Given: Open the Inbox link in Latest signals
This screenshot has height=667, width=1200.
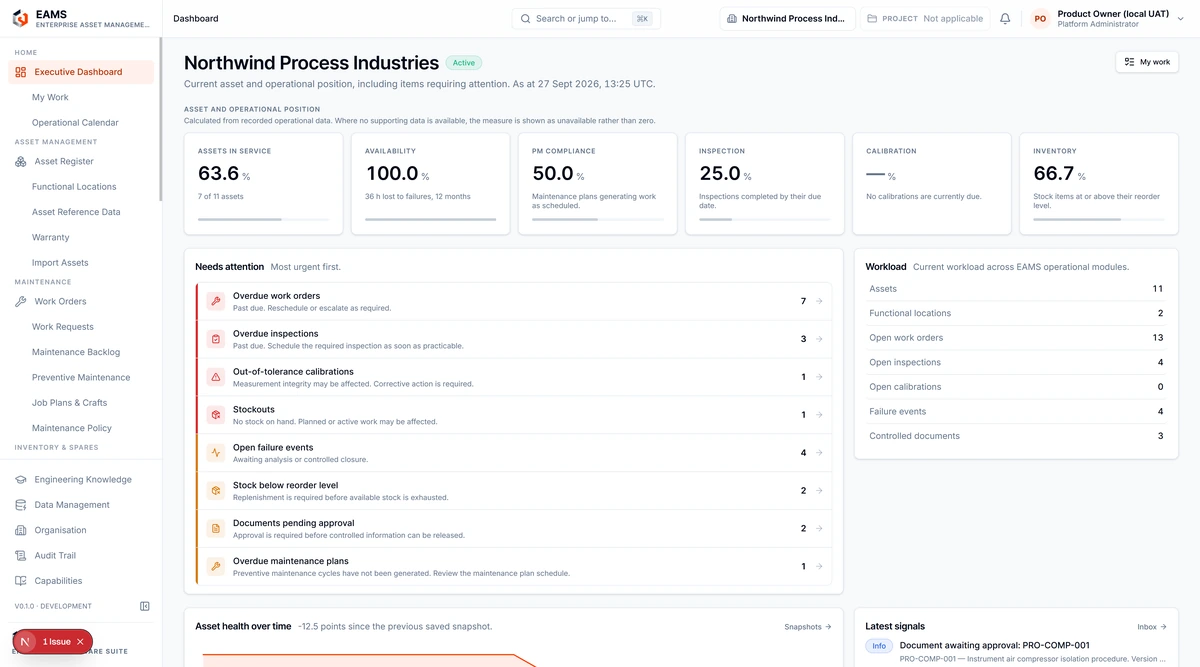Looking at the screenshot, I should [x=1152, y=627].
